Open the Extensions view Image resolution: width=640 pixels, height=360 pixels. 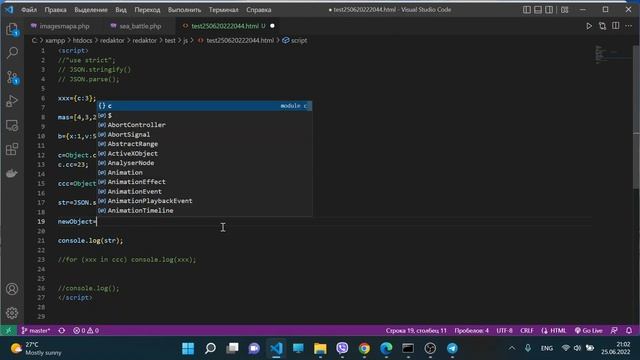12,149
